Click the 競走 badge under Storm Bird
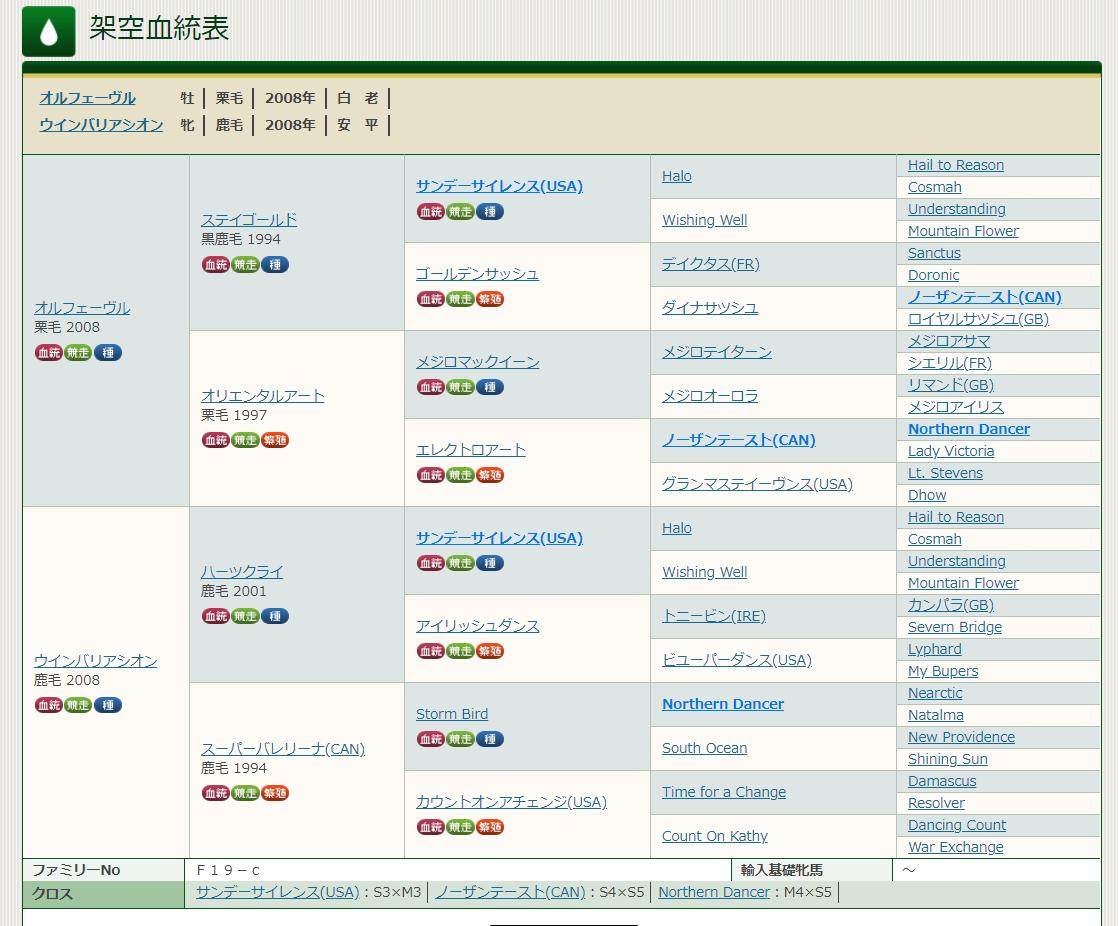This screenshot has height=926, width=1118. (460, 739)
